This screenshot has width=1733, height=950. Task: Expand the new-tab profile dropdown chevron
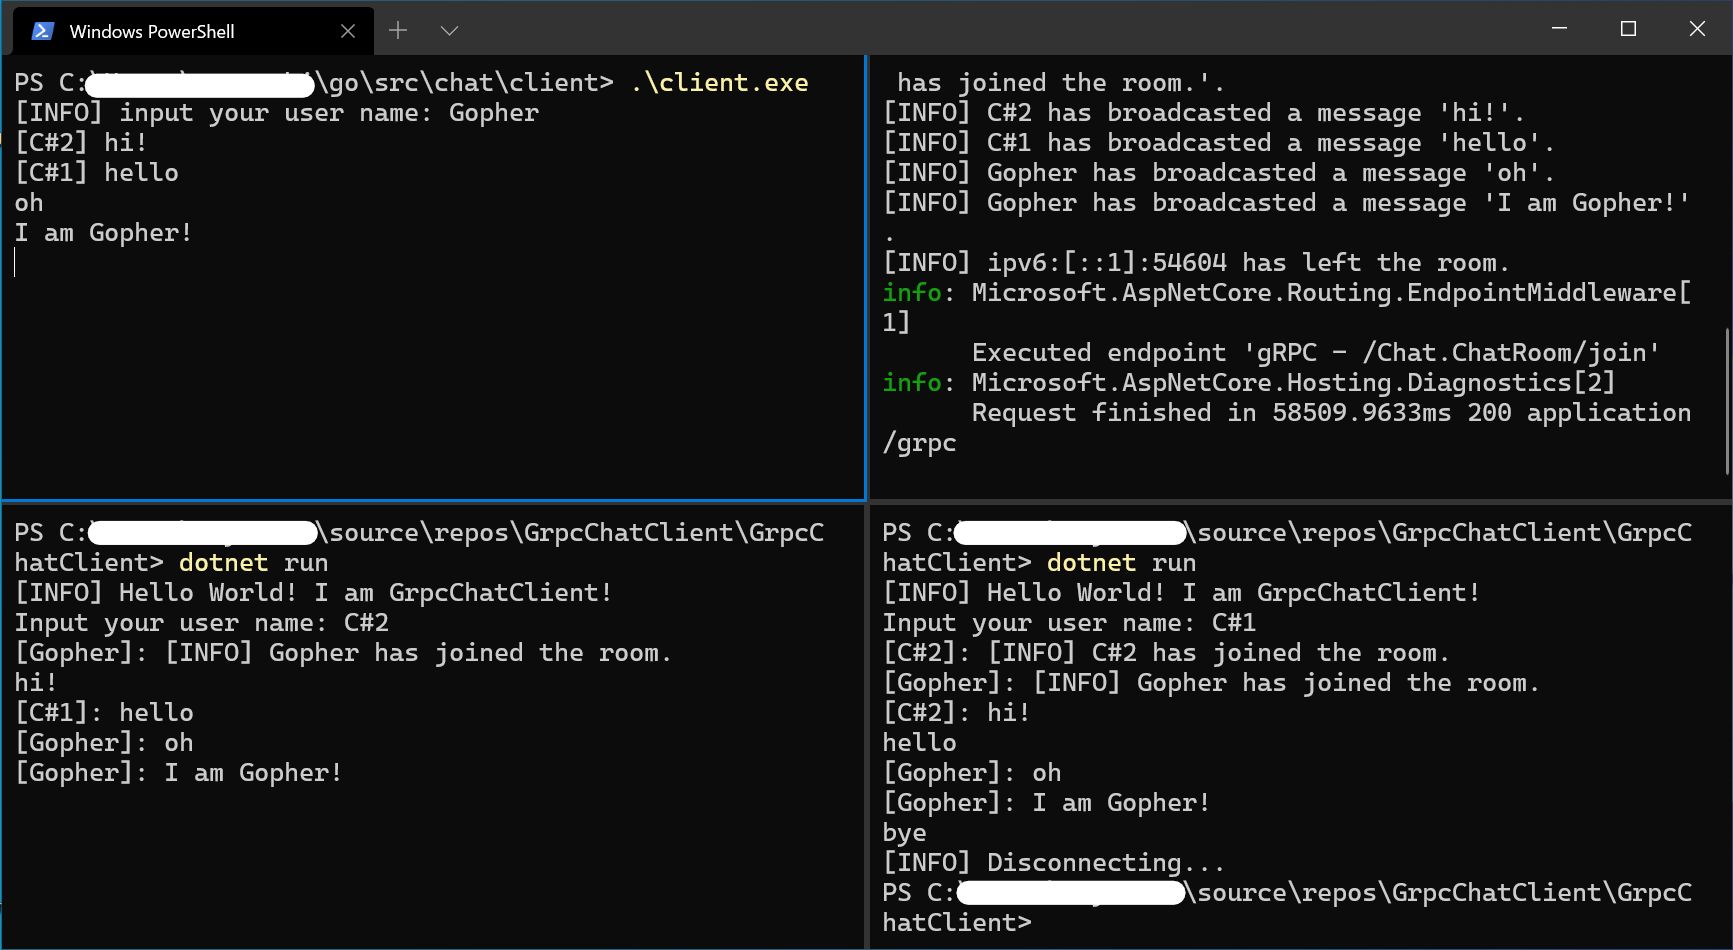pos(449,31)
